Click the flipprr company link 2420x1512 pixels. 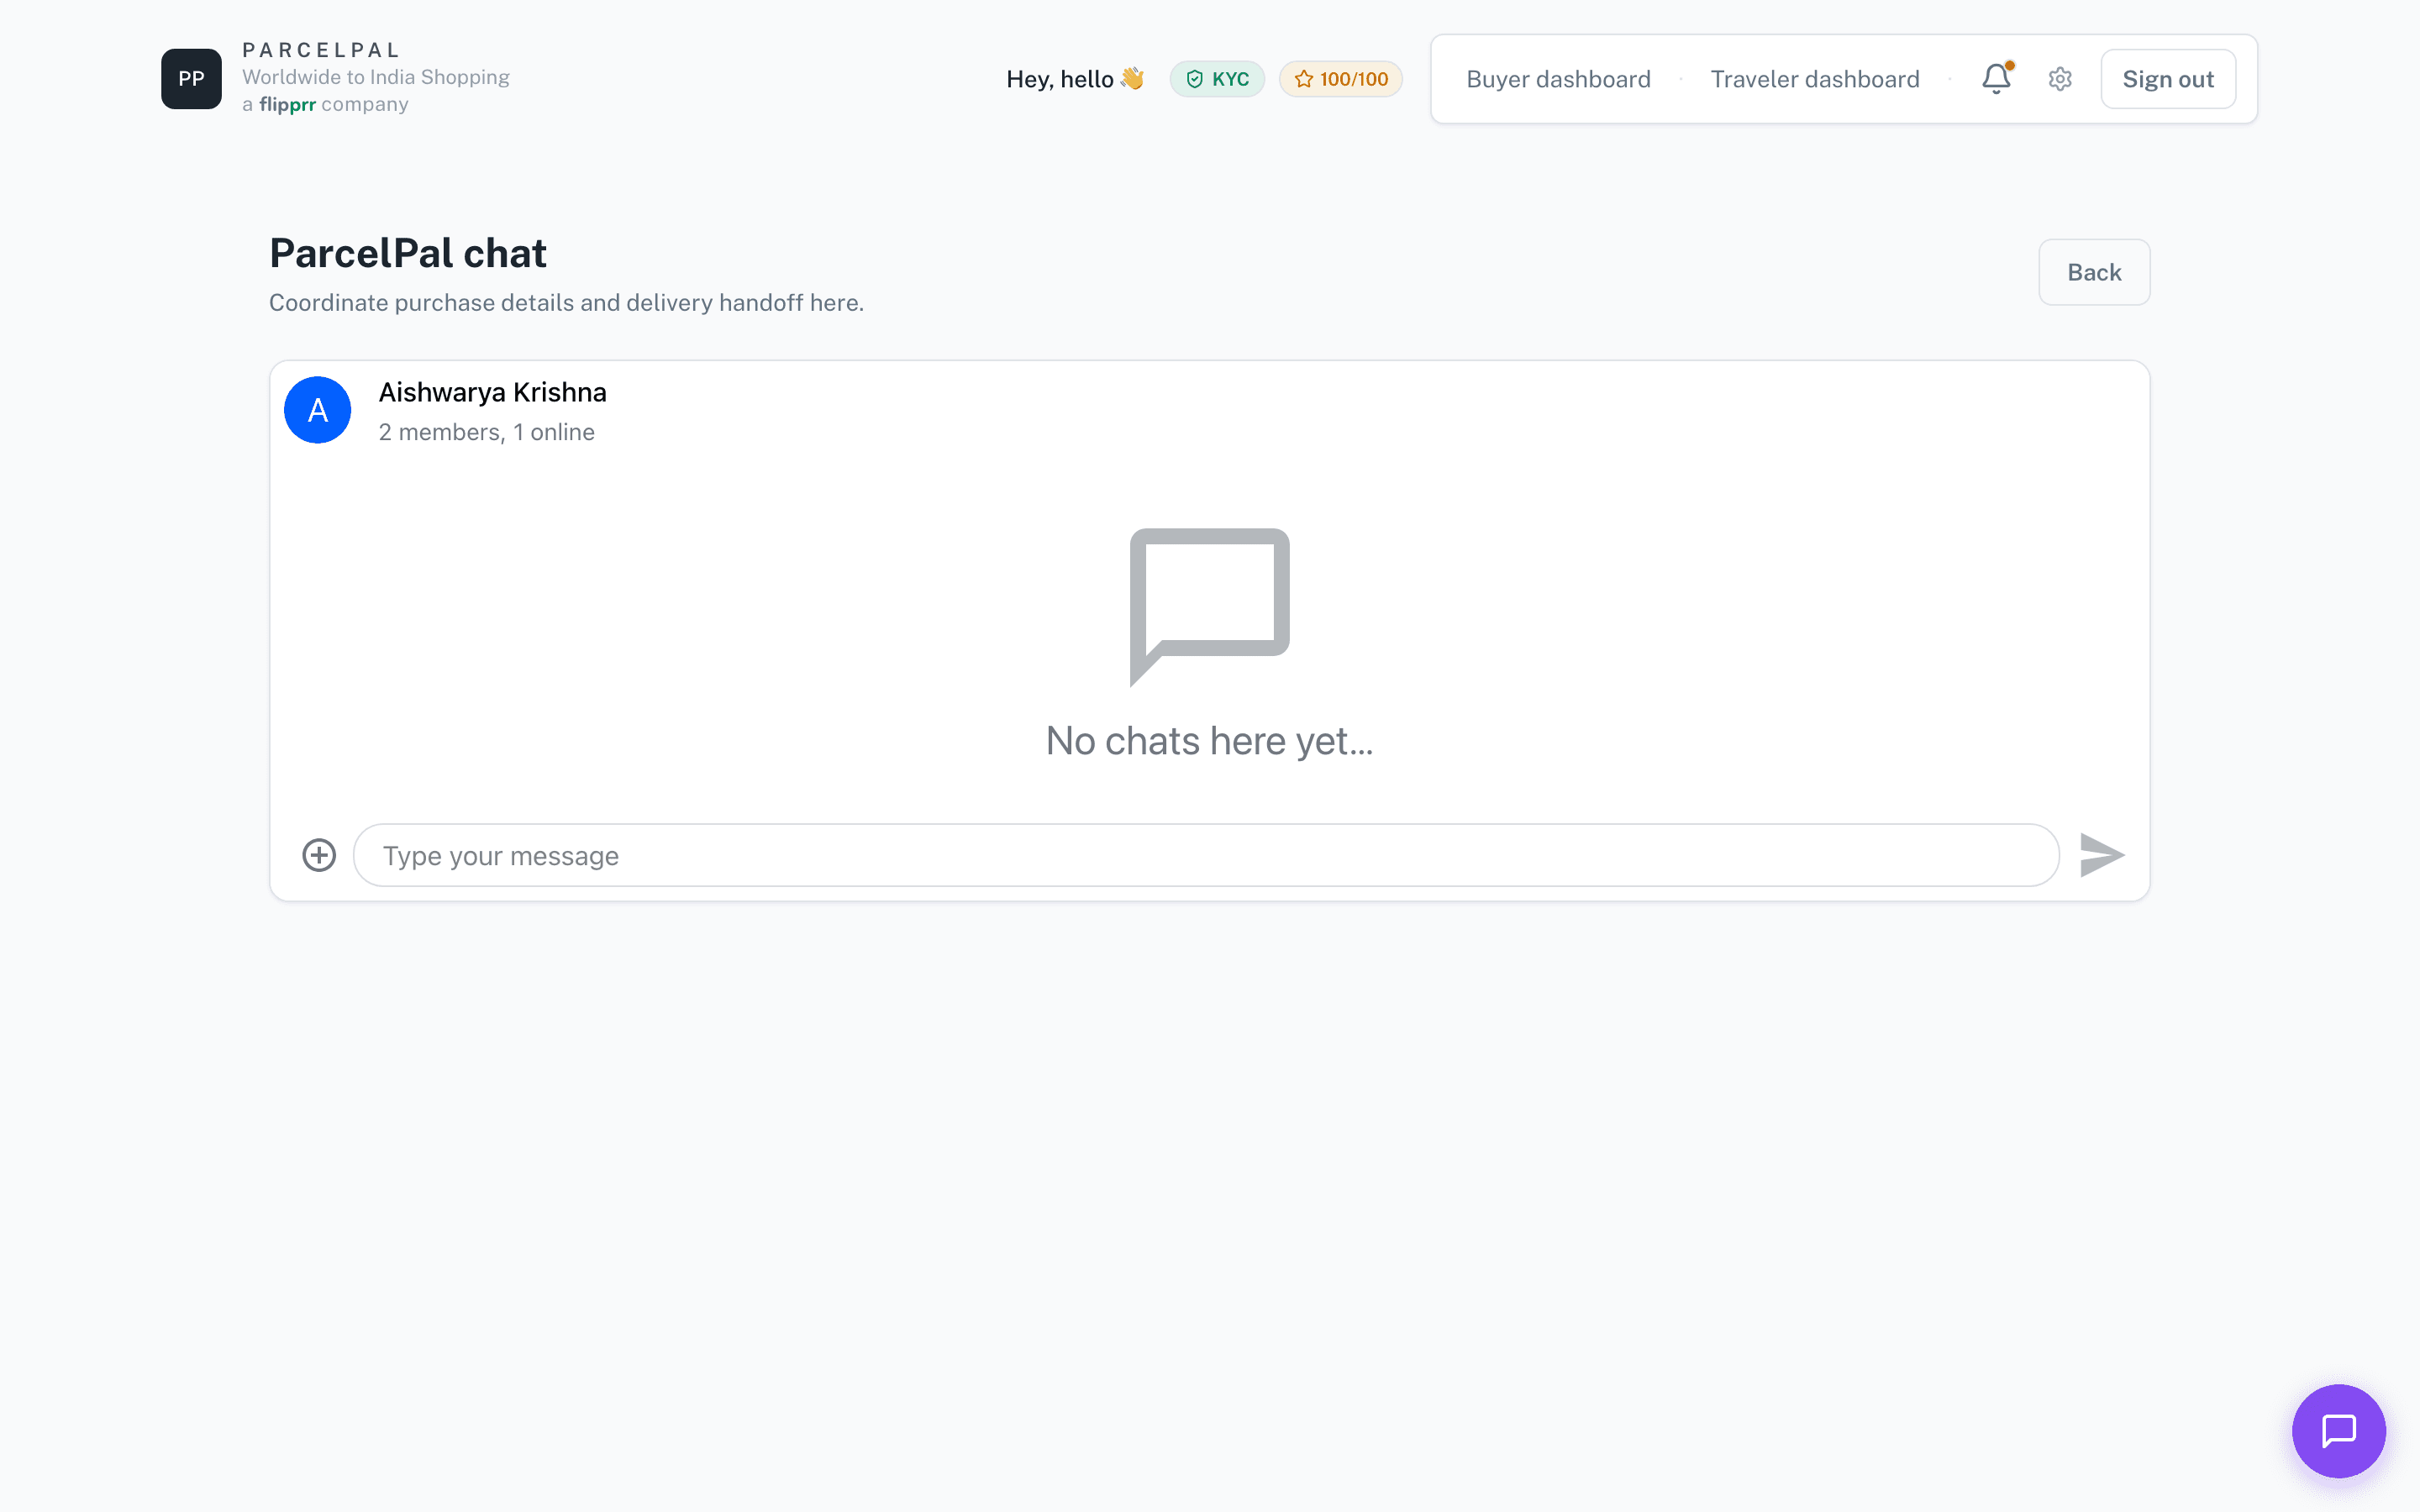[288, 105]
